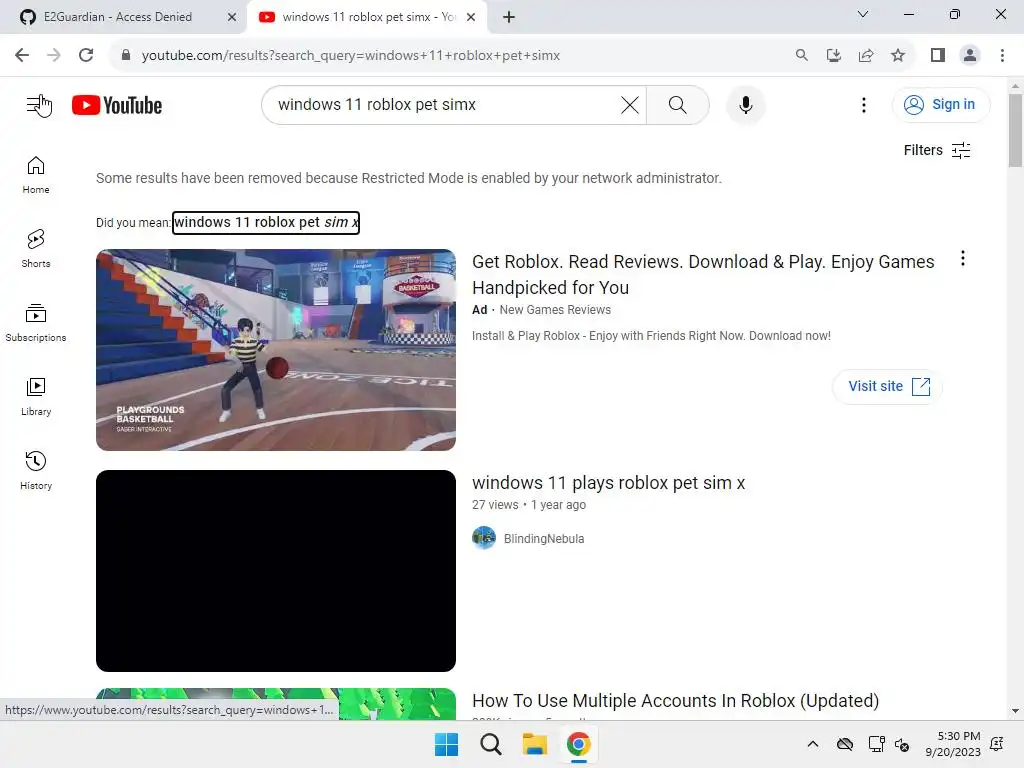1024x768 pixels.
Task: Sign in to YouTube
Action: coord(940,104)
